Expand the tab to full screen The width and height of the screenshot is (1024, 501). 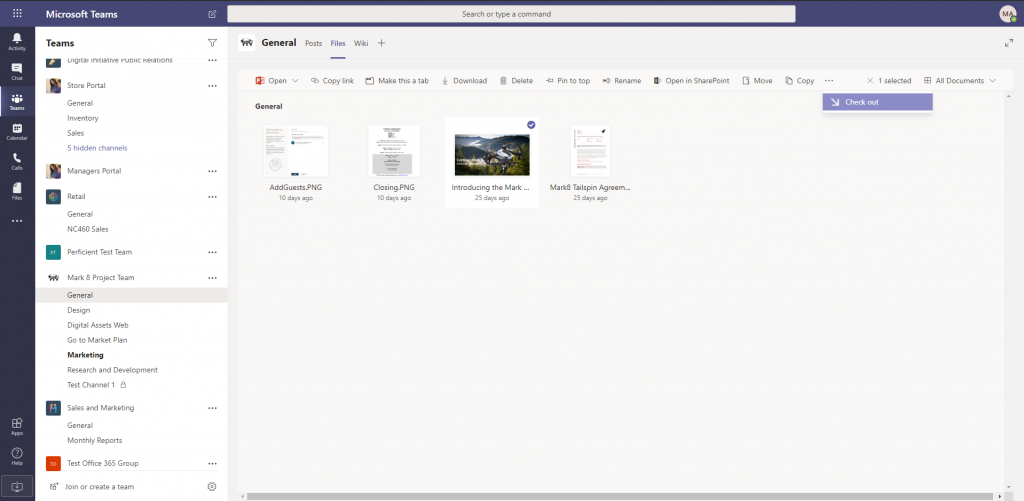click(1008, 43)
